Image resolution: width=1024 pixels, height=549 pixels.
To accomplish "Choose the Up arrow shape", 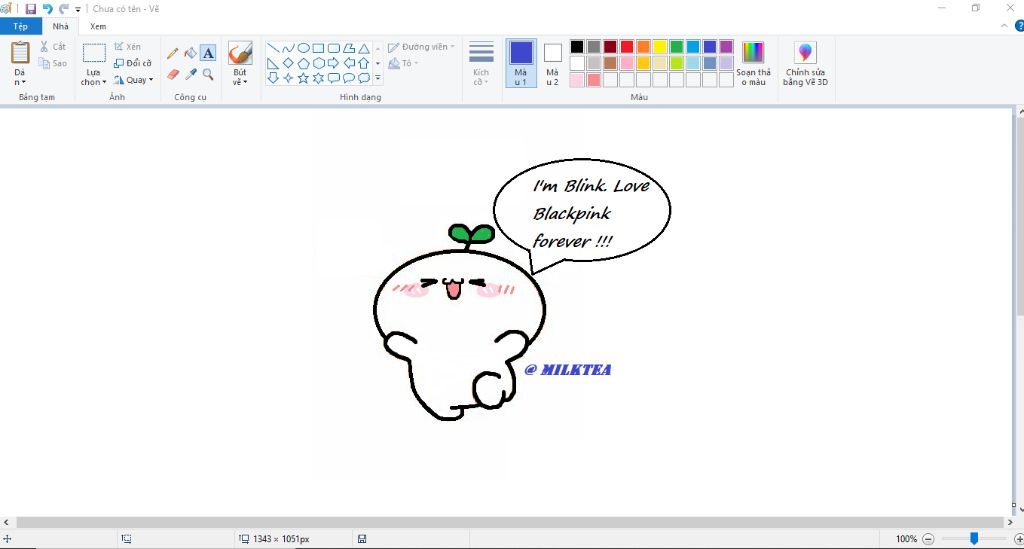I will click(364, 63).
